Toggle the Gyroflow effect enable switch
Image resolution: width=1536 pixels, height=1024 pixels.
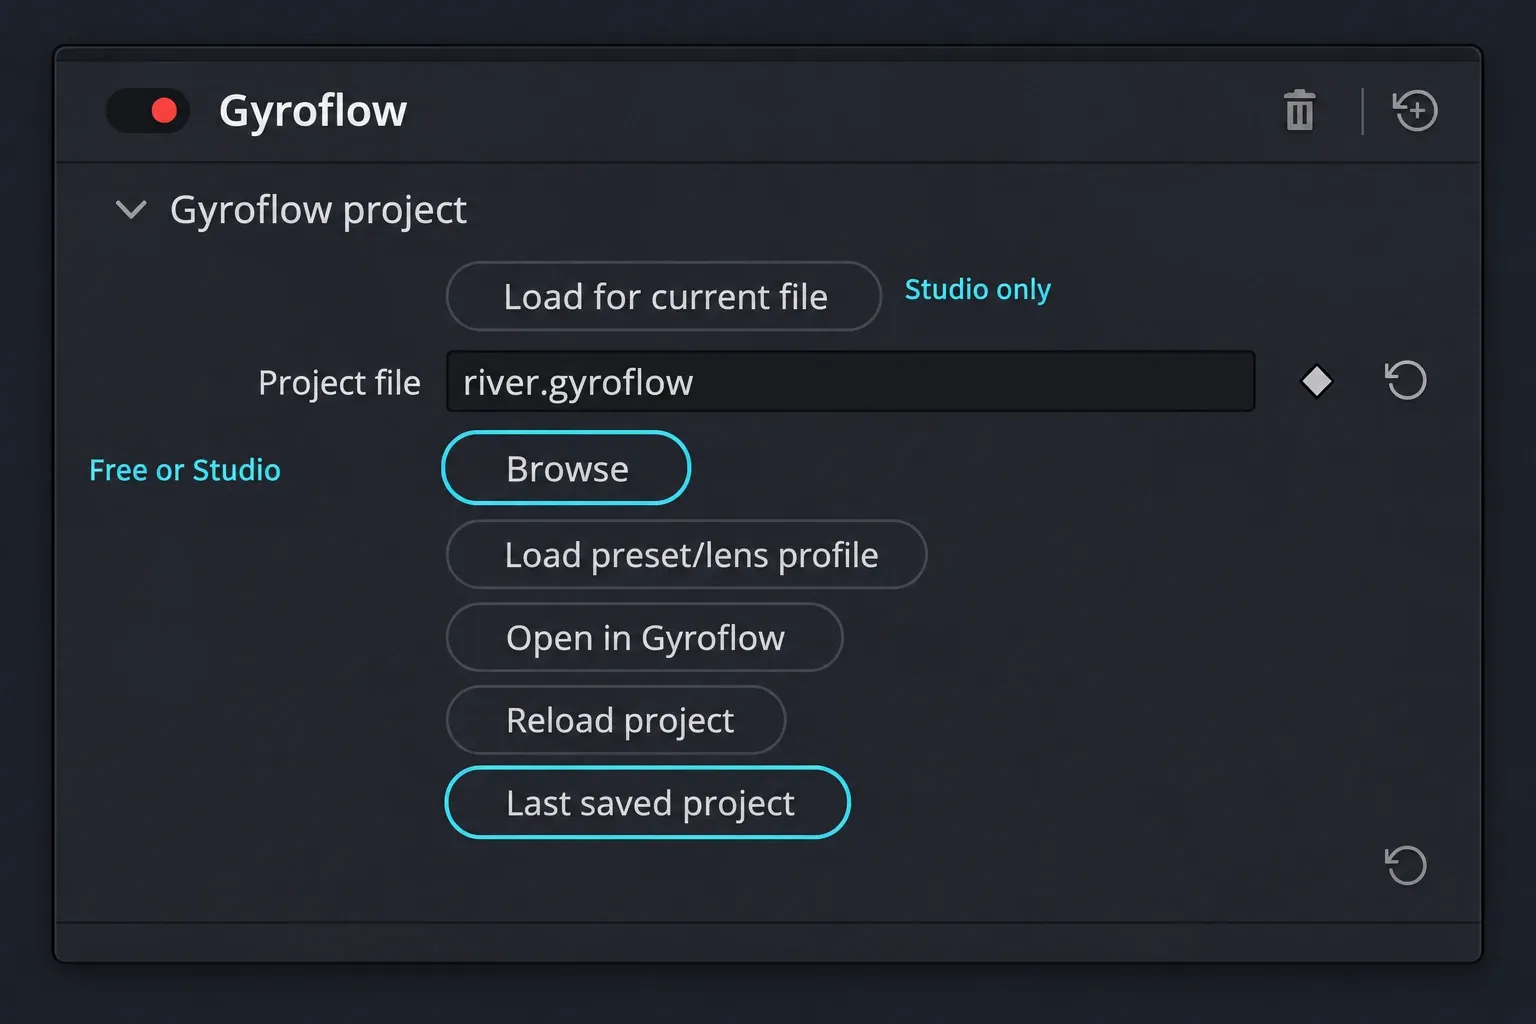pyautogui.click(x=148, y=110)
